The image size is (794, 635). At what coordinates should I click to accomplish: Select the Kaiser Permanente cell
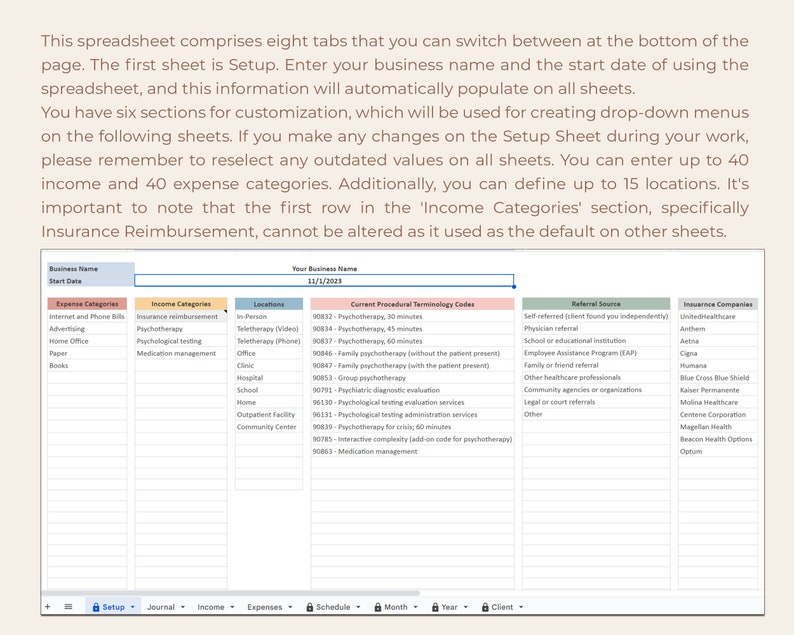[718, 390]
